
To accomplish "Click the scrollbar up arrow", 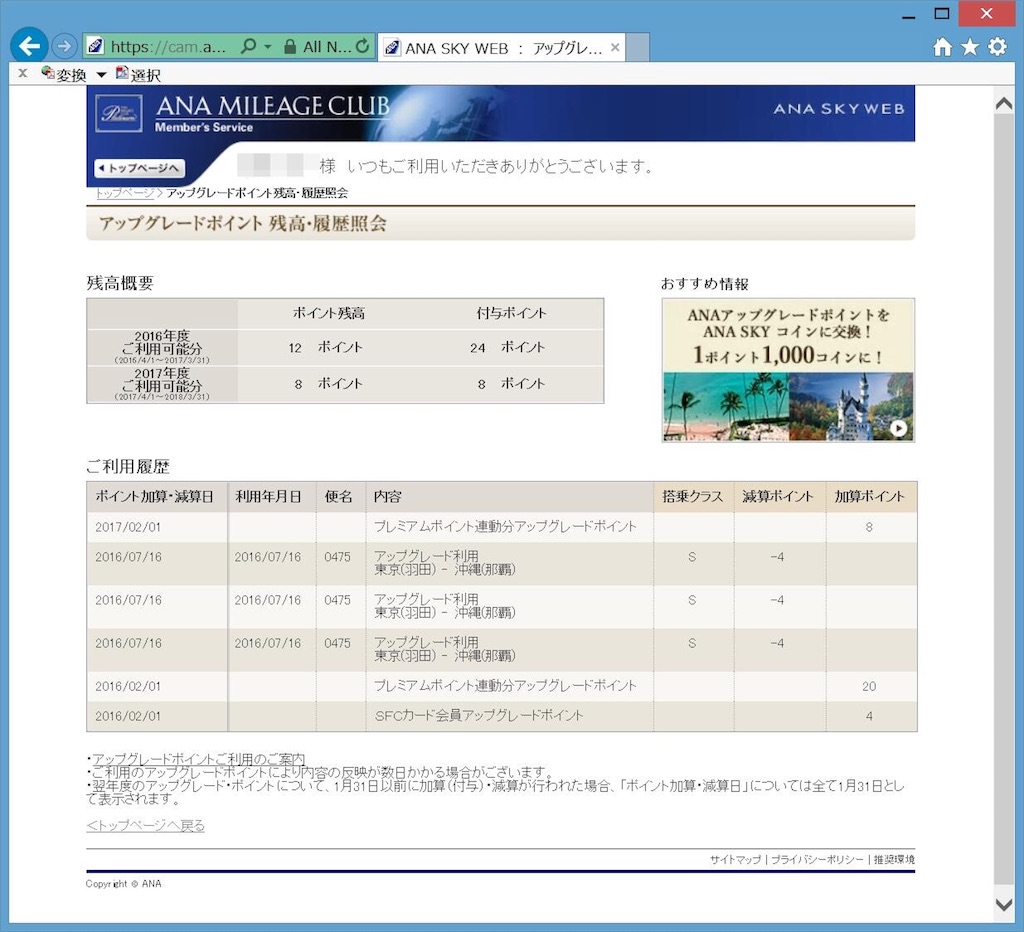I will tap(1004, 103).
